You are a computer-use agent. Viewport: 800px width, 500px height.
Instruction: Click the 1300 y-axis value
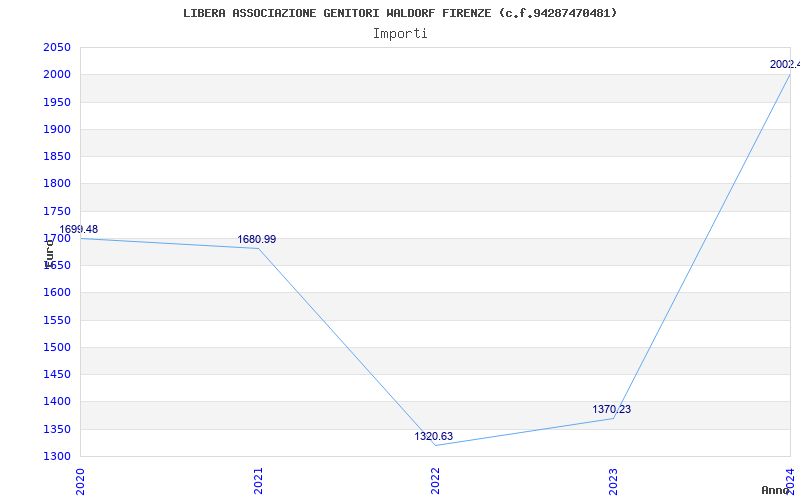coord(57,456)
